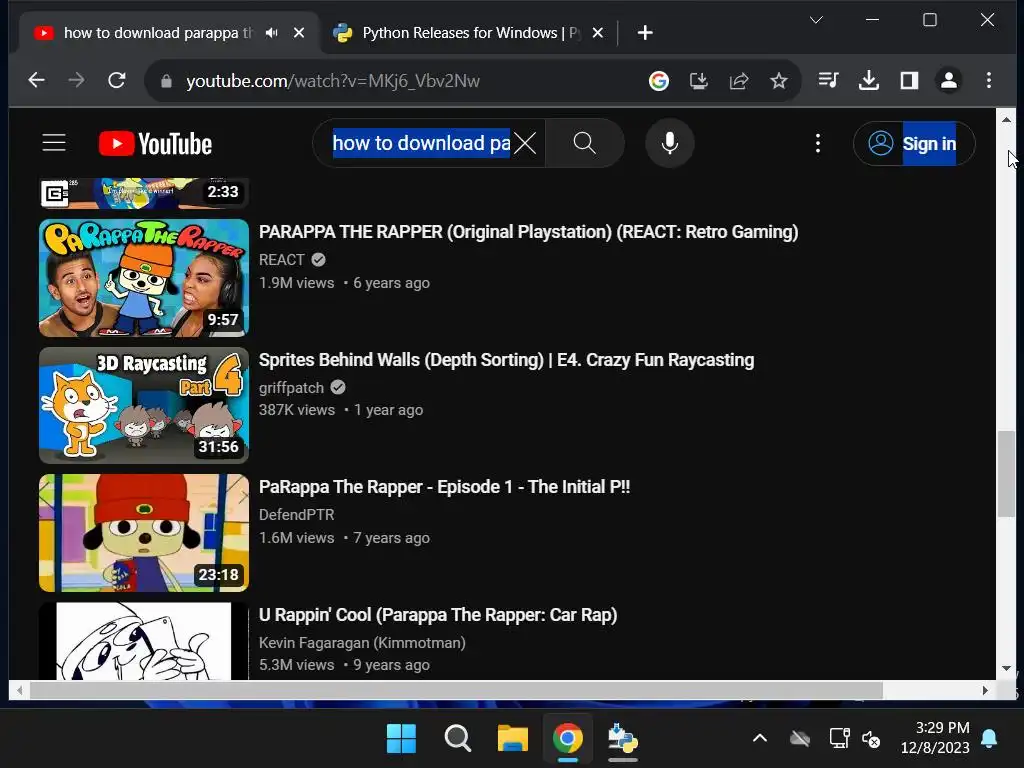The image size is (1024, 768).
Task: Expand the tab search chevron
Action: coord(816,20)
